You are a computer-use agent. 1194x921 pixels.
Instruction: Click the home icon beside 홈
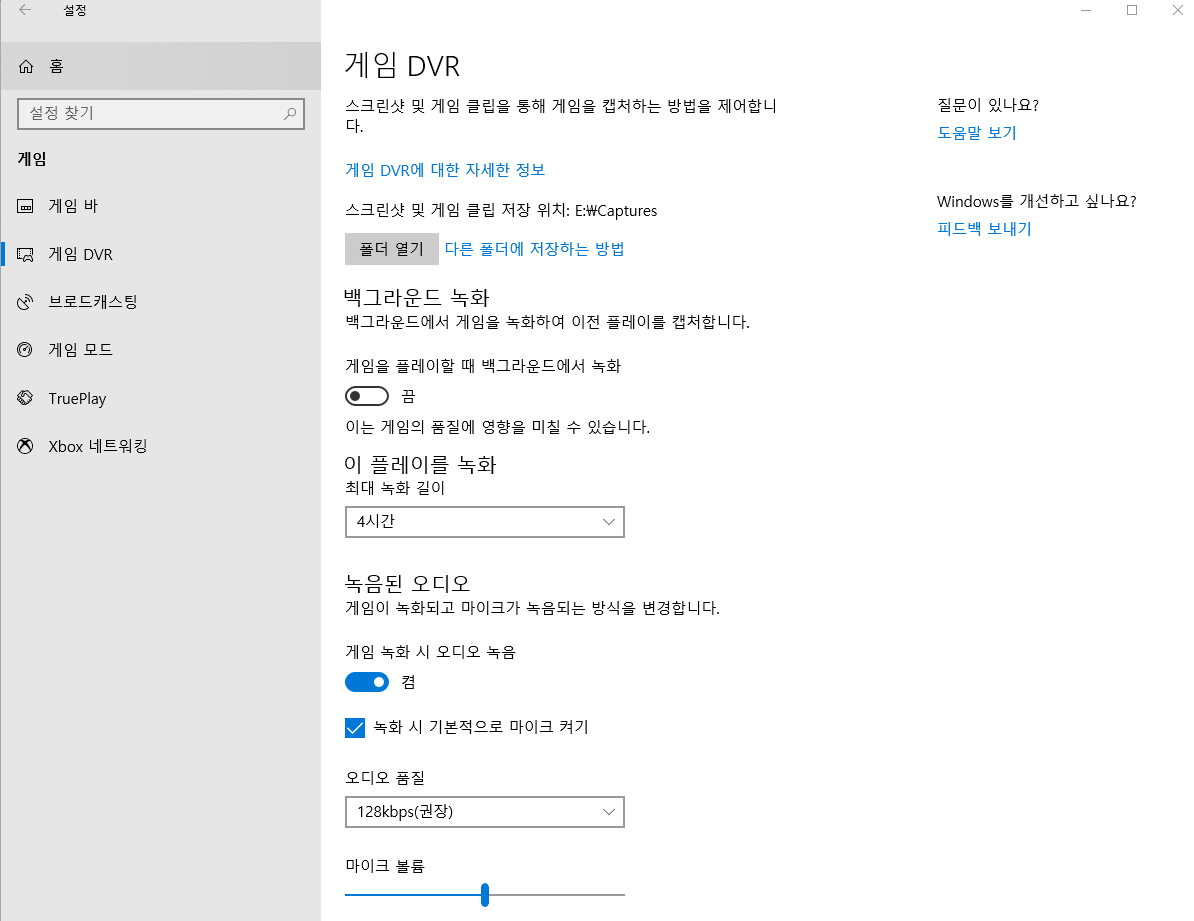26,66
